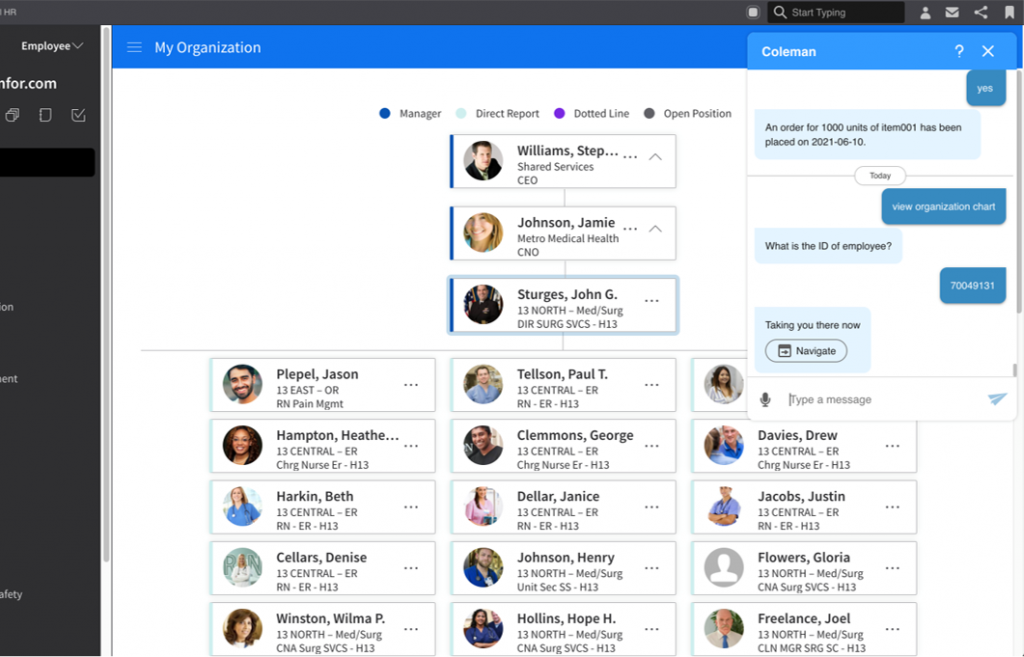Image resolution: width=1024 pixels, height=657 pixels.
Task: Select the name "Winston, Wilma P."
Action: pos(330,618)
